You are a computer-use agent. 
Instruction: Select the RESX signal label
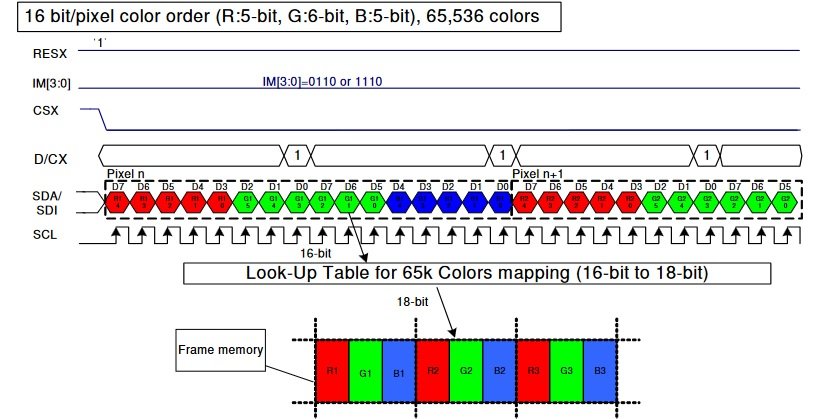coord(50,54)
